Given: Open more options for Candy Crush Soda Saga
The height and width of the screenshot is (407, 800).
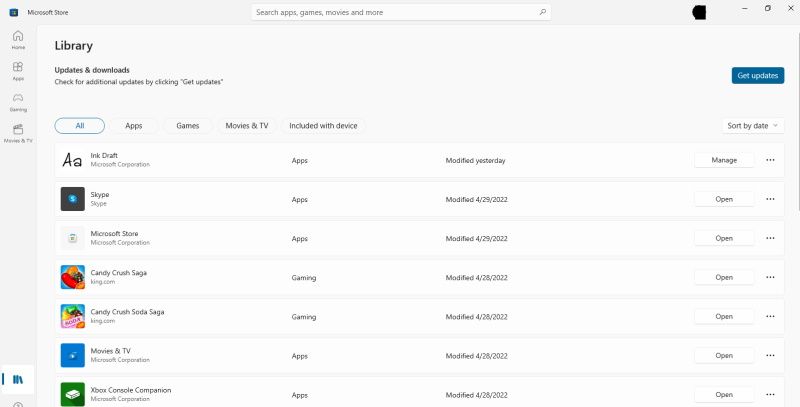Looking at the screenshot, I should coord(770,316).
